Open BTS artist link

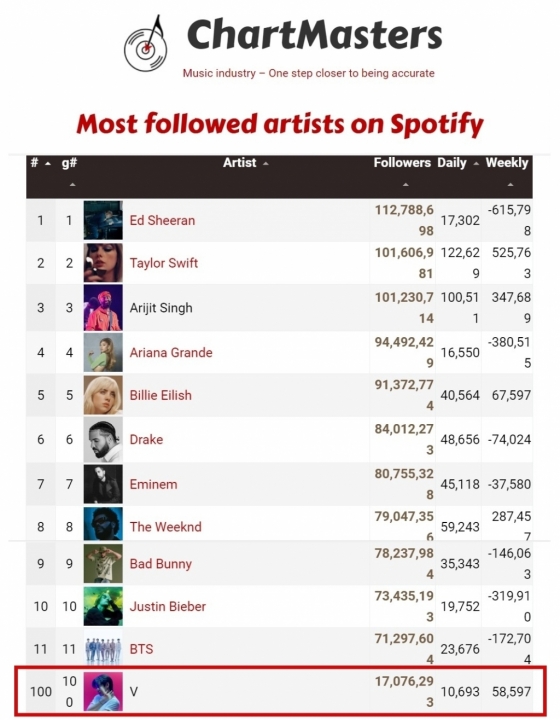click(x=141, y=649)
